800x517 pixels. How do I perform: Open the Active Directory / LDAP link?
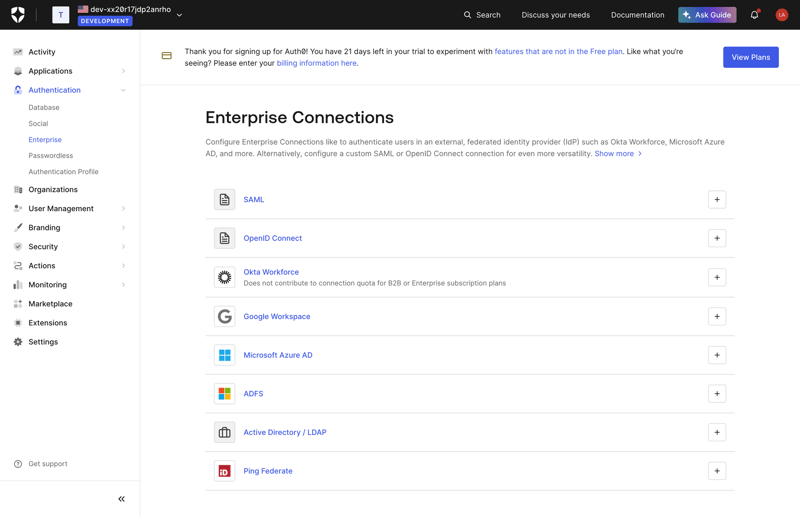click(x=285, y=432)
